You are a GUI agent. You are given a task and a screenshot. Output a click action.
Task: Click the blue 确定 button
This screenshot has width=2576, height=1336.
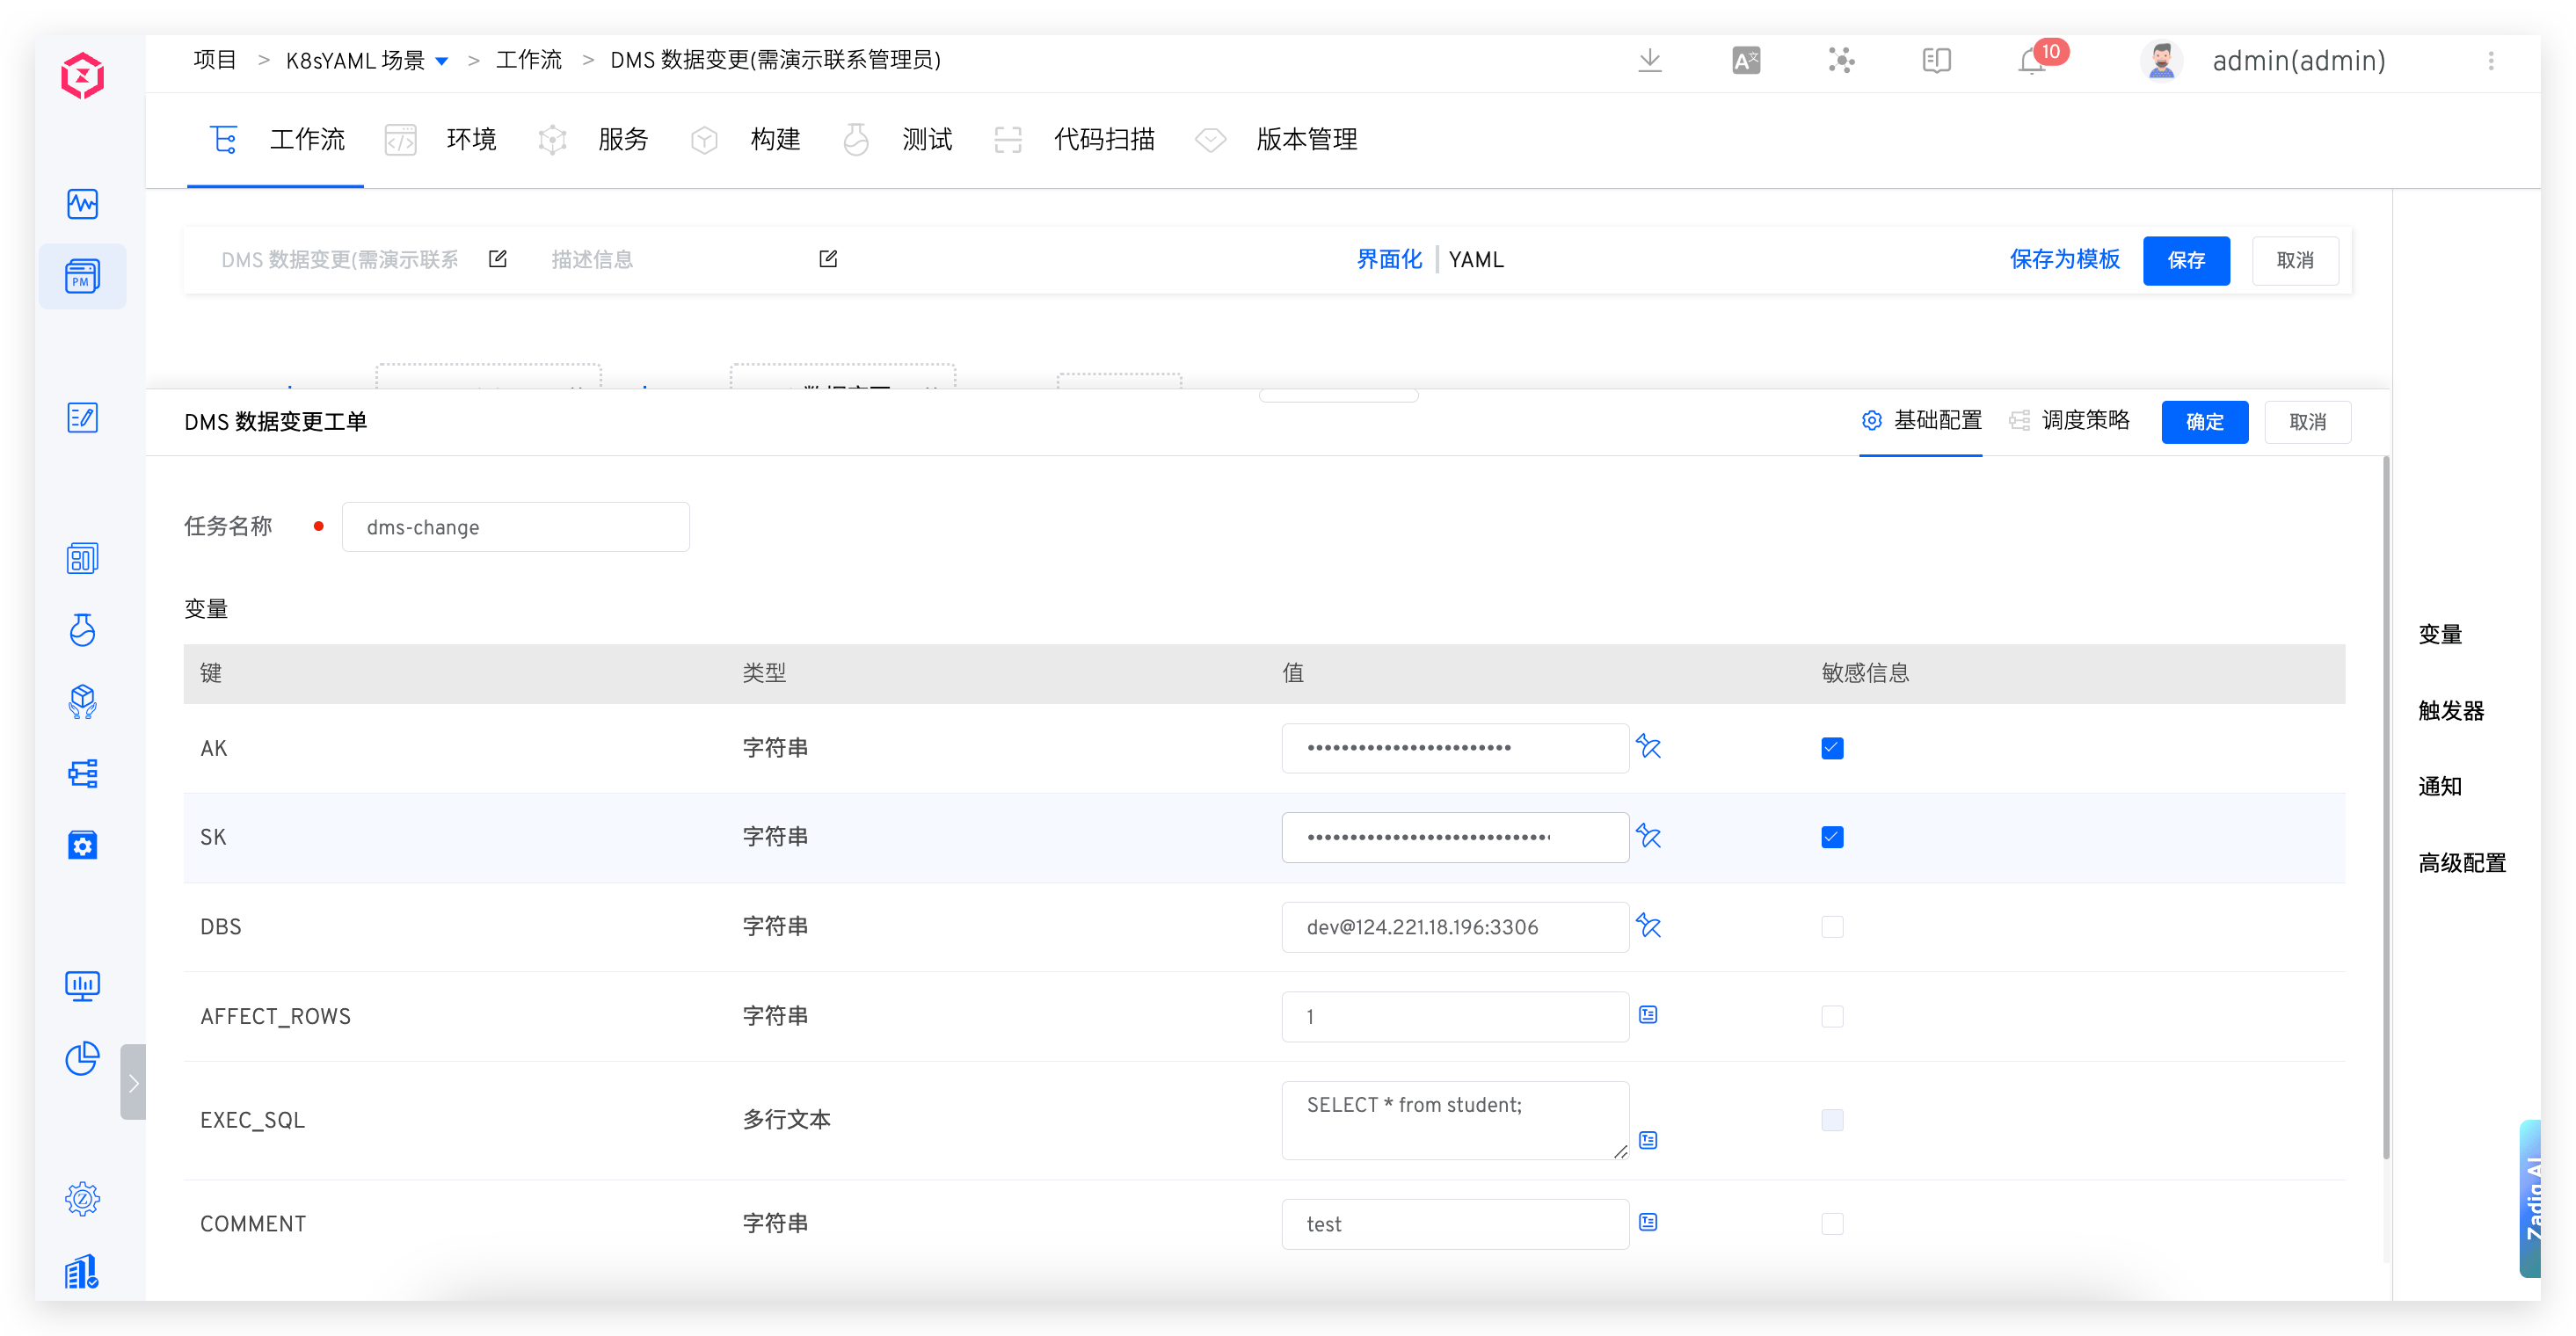2204,422
